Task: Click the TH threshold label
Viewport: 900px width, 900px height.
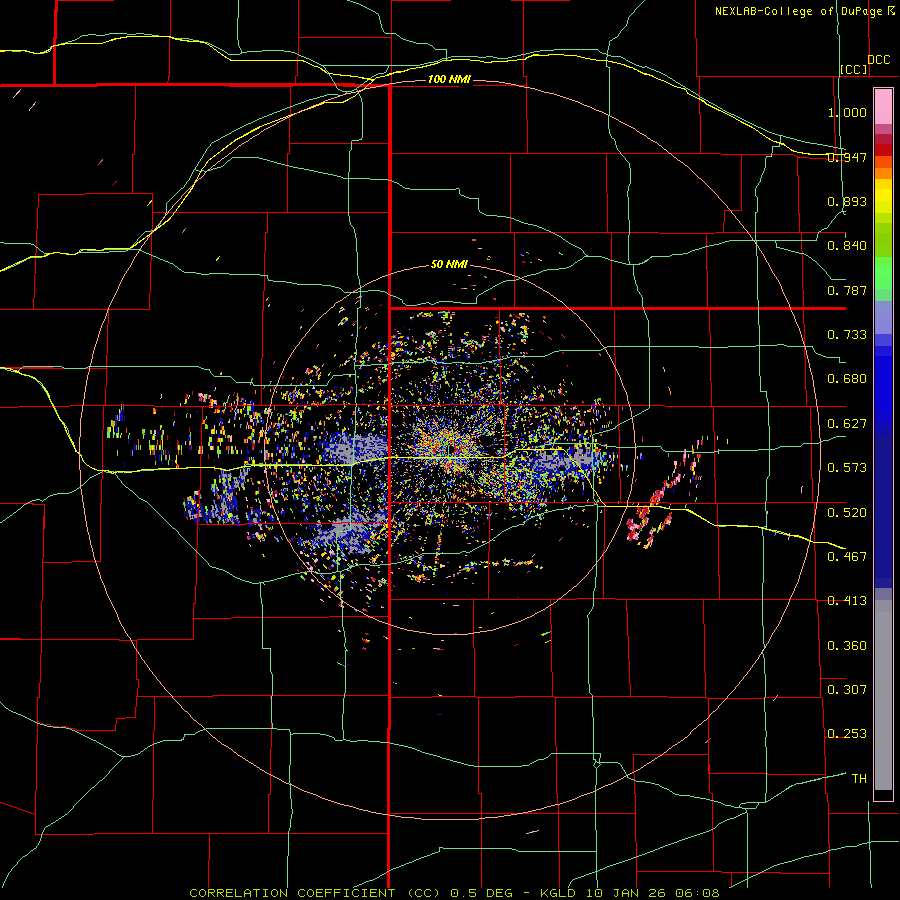Action: click(x=859, y=779)
